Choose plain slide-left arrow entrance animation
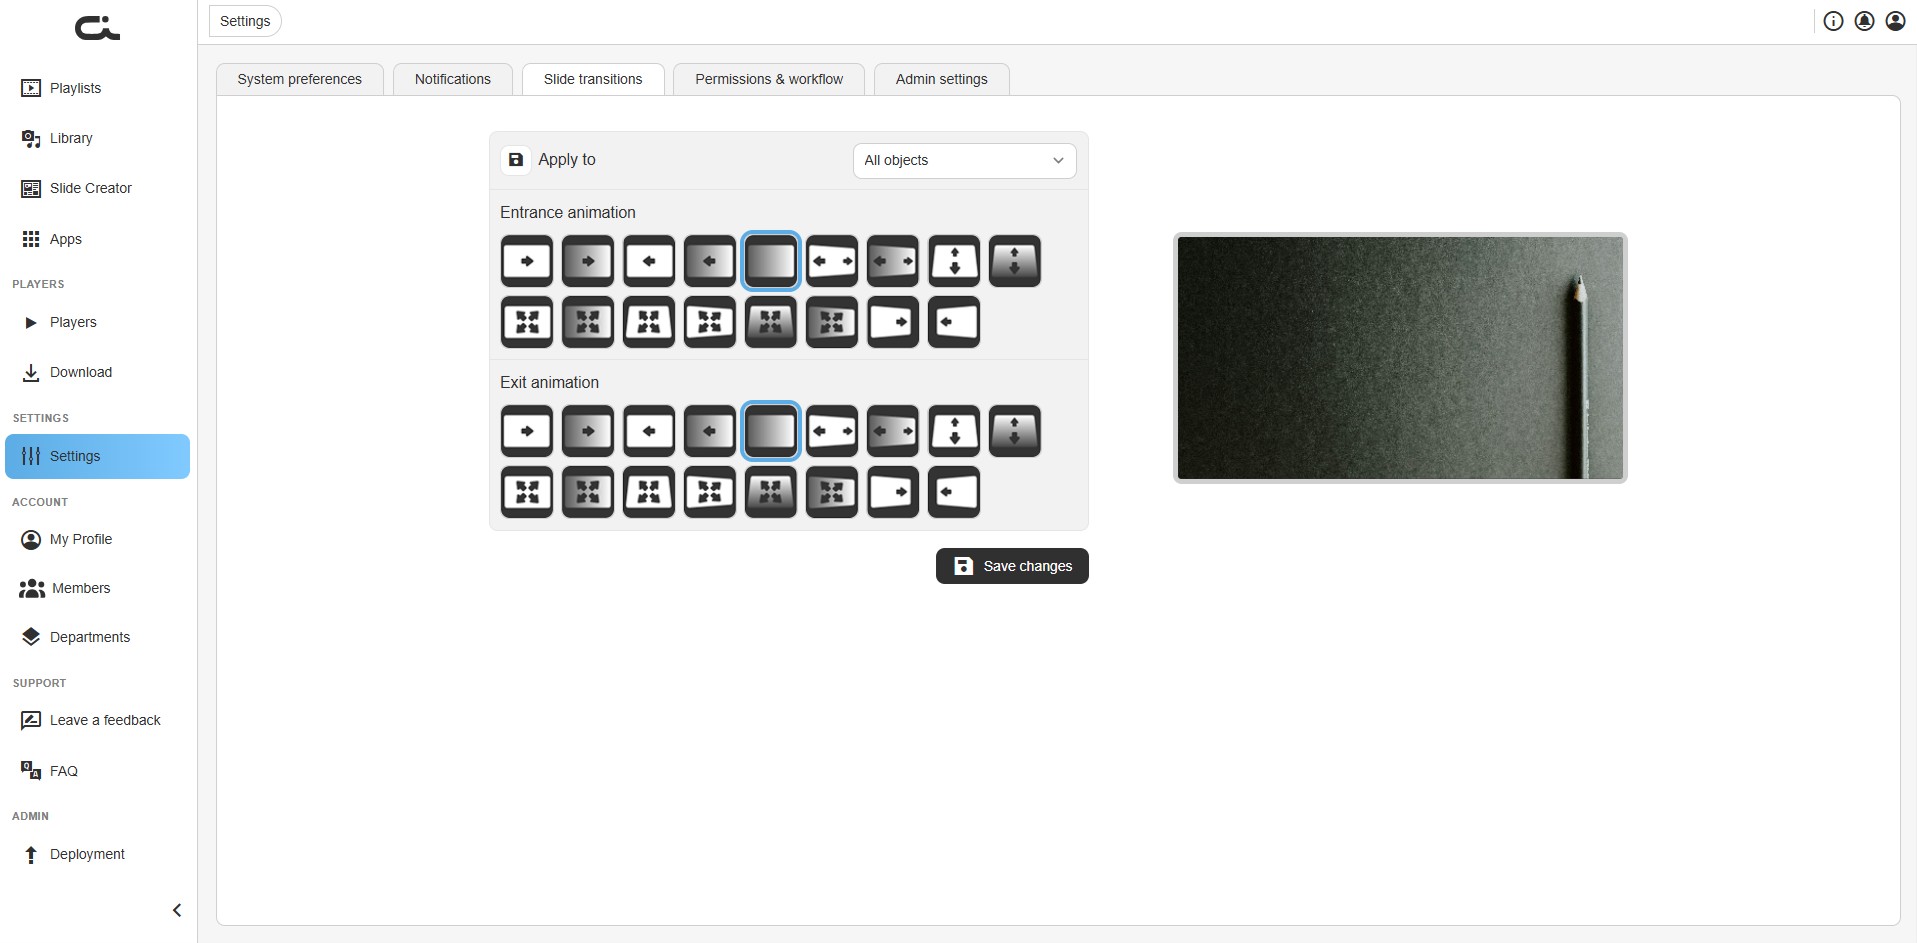The image size is (1917, 943). tap(649, 261)
